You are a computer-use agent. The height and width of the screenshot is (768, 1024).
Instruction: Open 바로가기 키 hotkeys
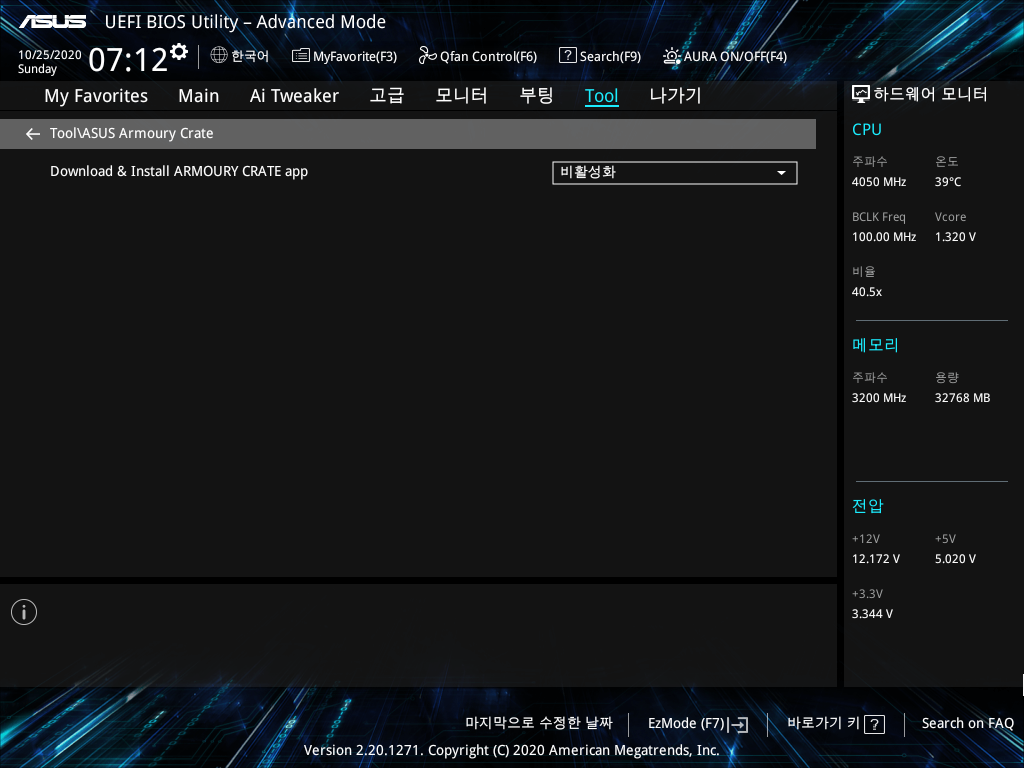(x=824, y=723)
